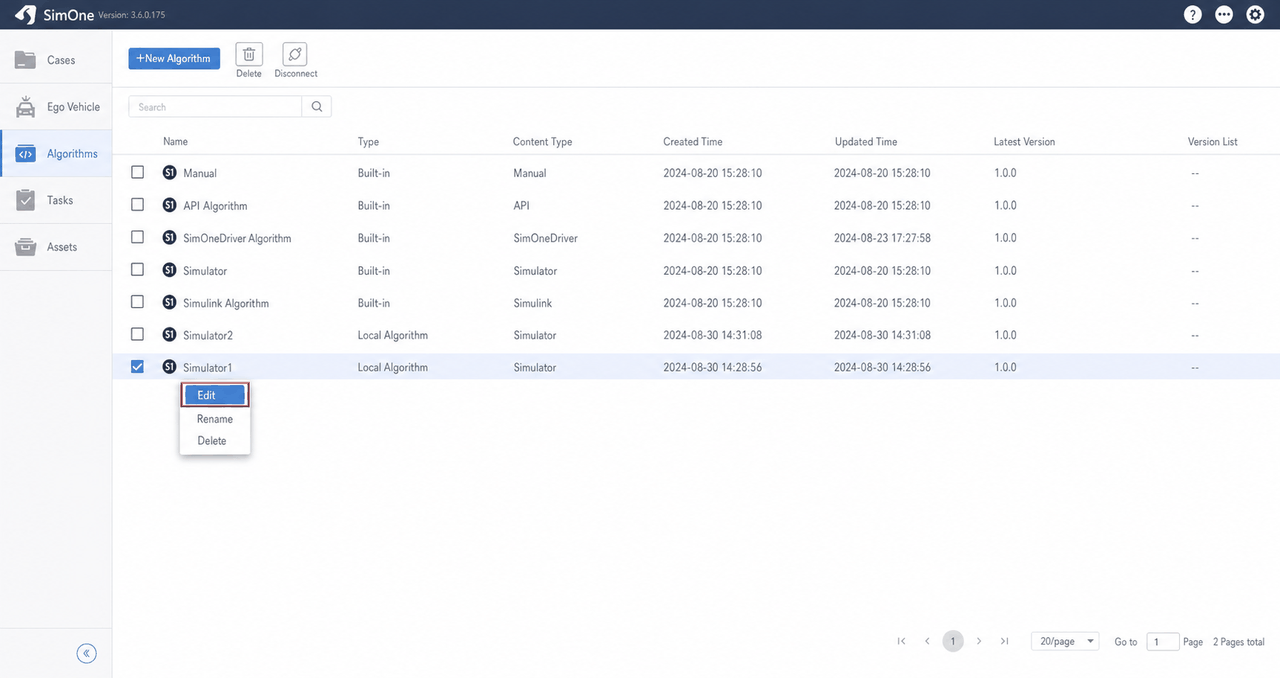The height and width of the screenshot is (678, 1280).
Task: Click the SimOneDriver content type cell
Action: 545,238
